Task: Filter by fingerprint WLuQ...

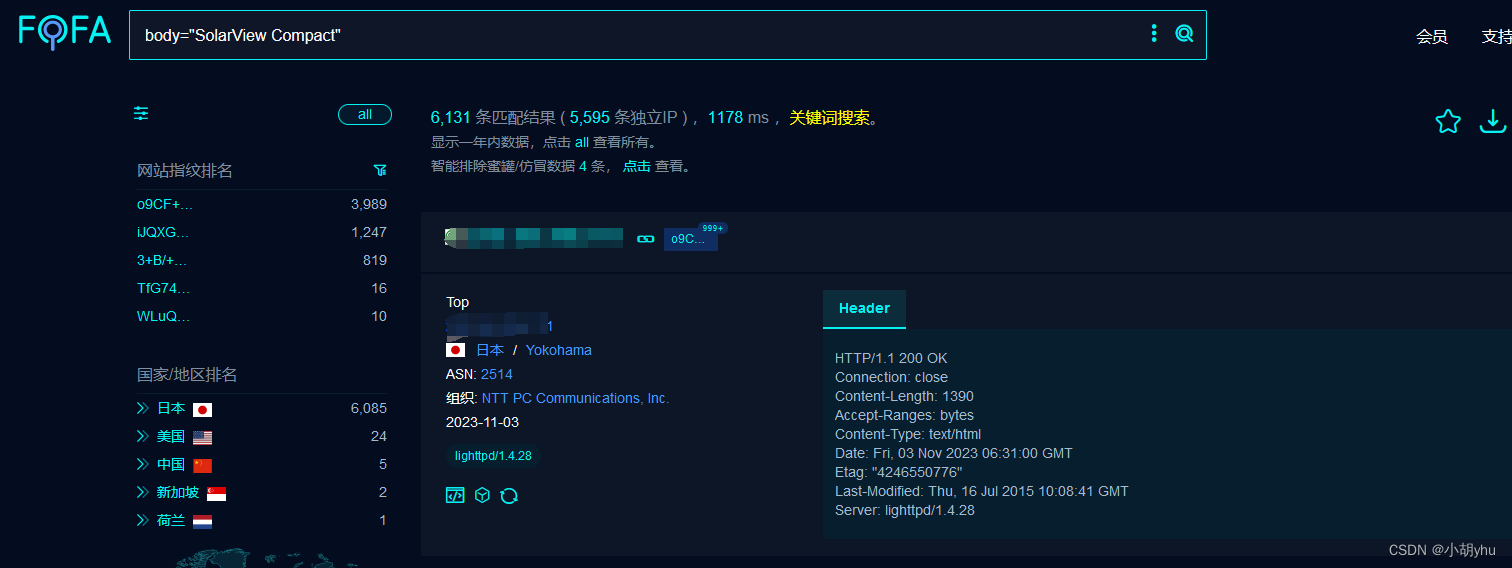Action: point(164,316)
